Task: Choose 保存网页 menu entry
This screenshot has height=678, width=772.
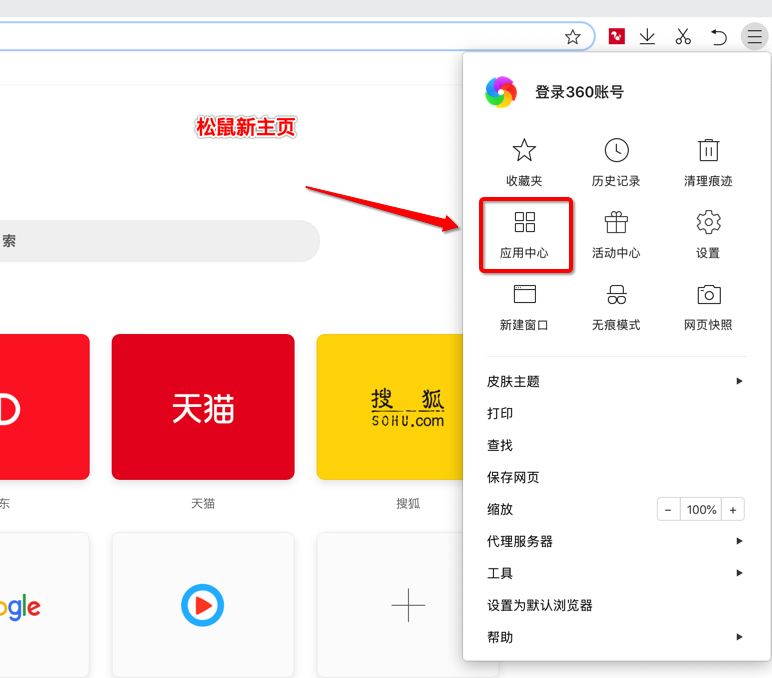Action: pyautogui.click(x=616, y=477)
